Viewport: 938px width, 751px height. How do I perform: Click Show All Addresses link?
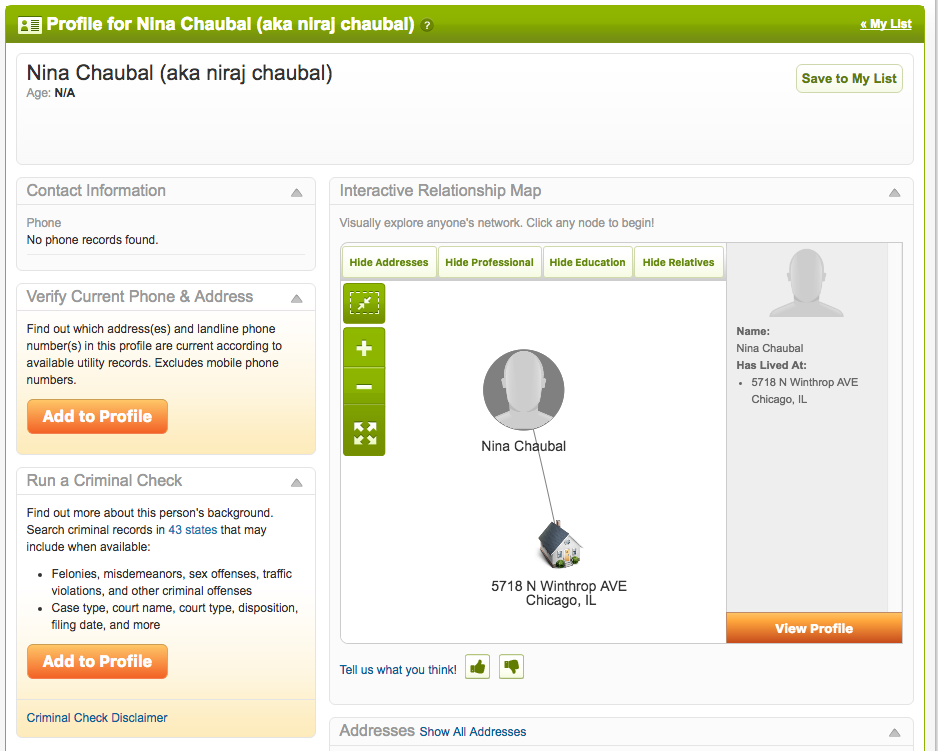[473, 732]
